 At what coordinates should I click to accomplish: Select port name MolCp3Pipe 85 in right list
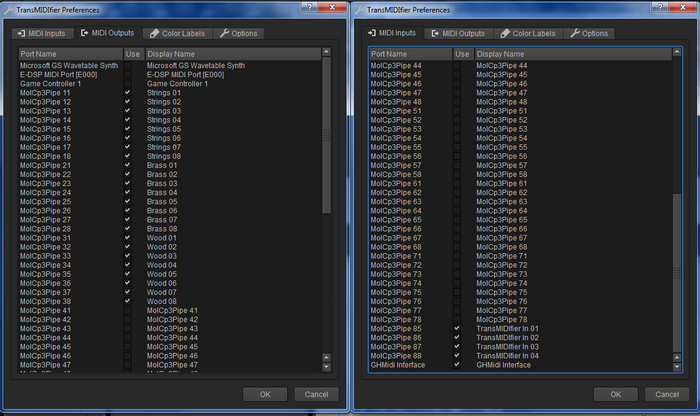(x=396, y=329)
